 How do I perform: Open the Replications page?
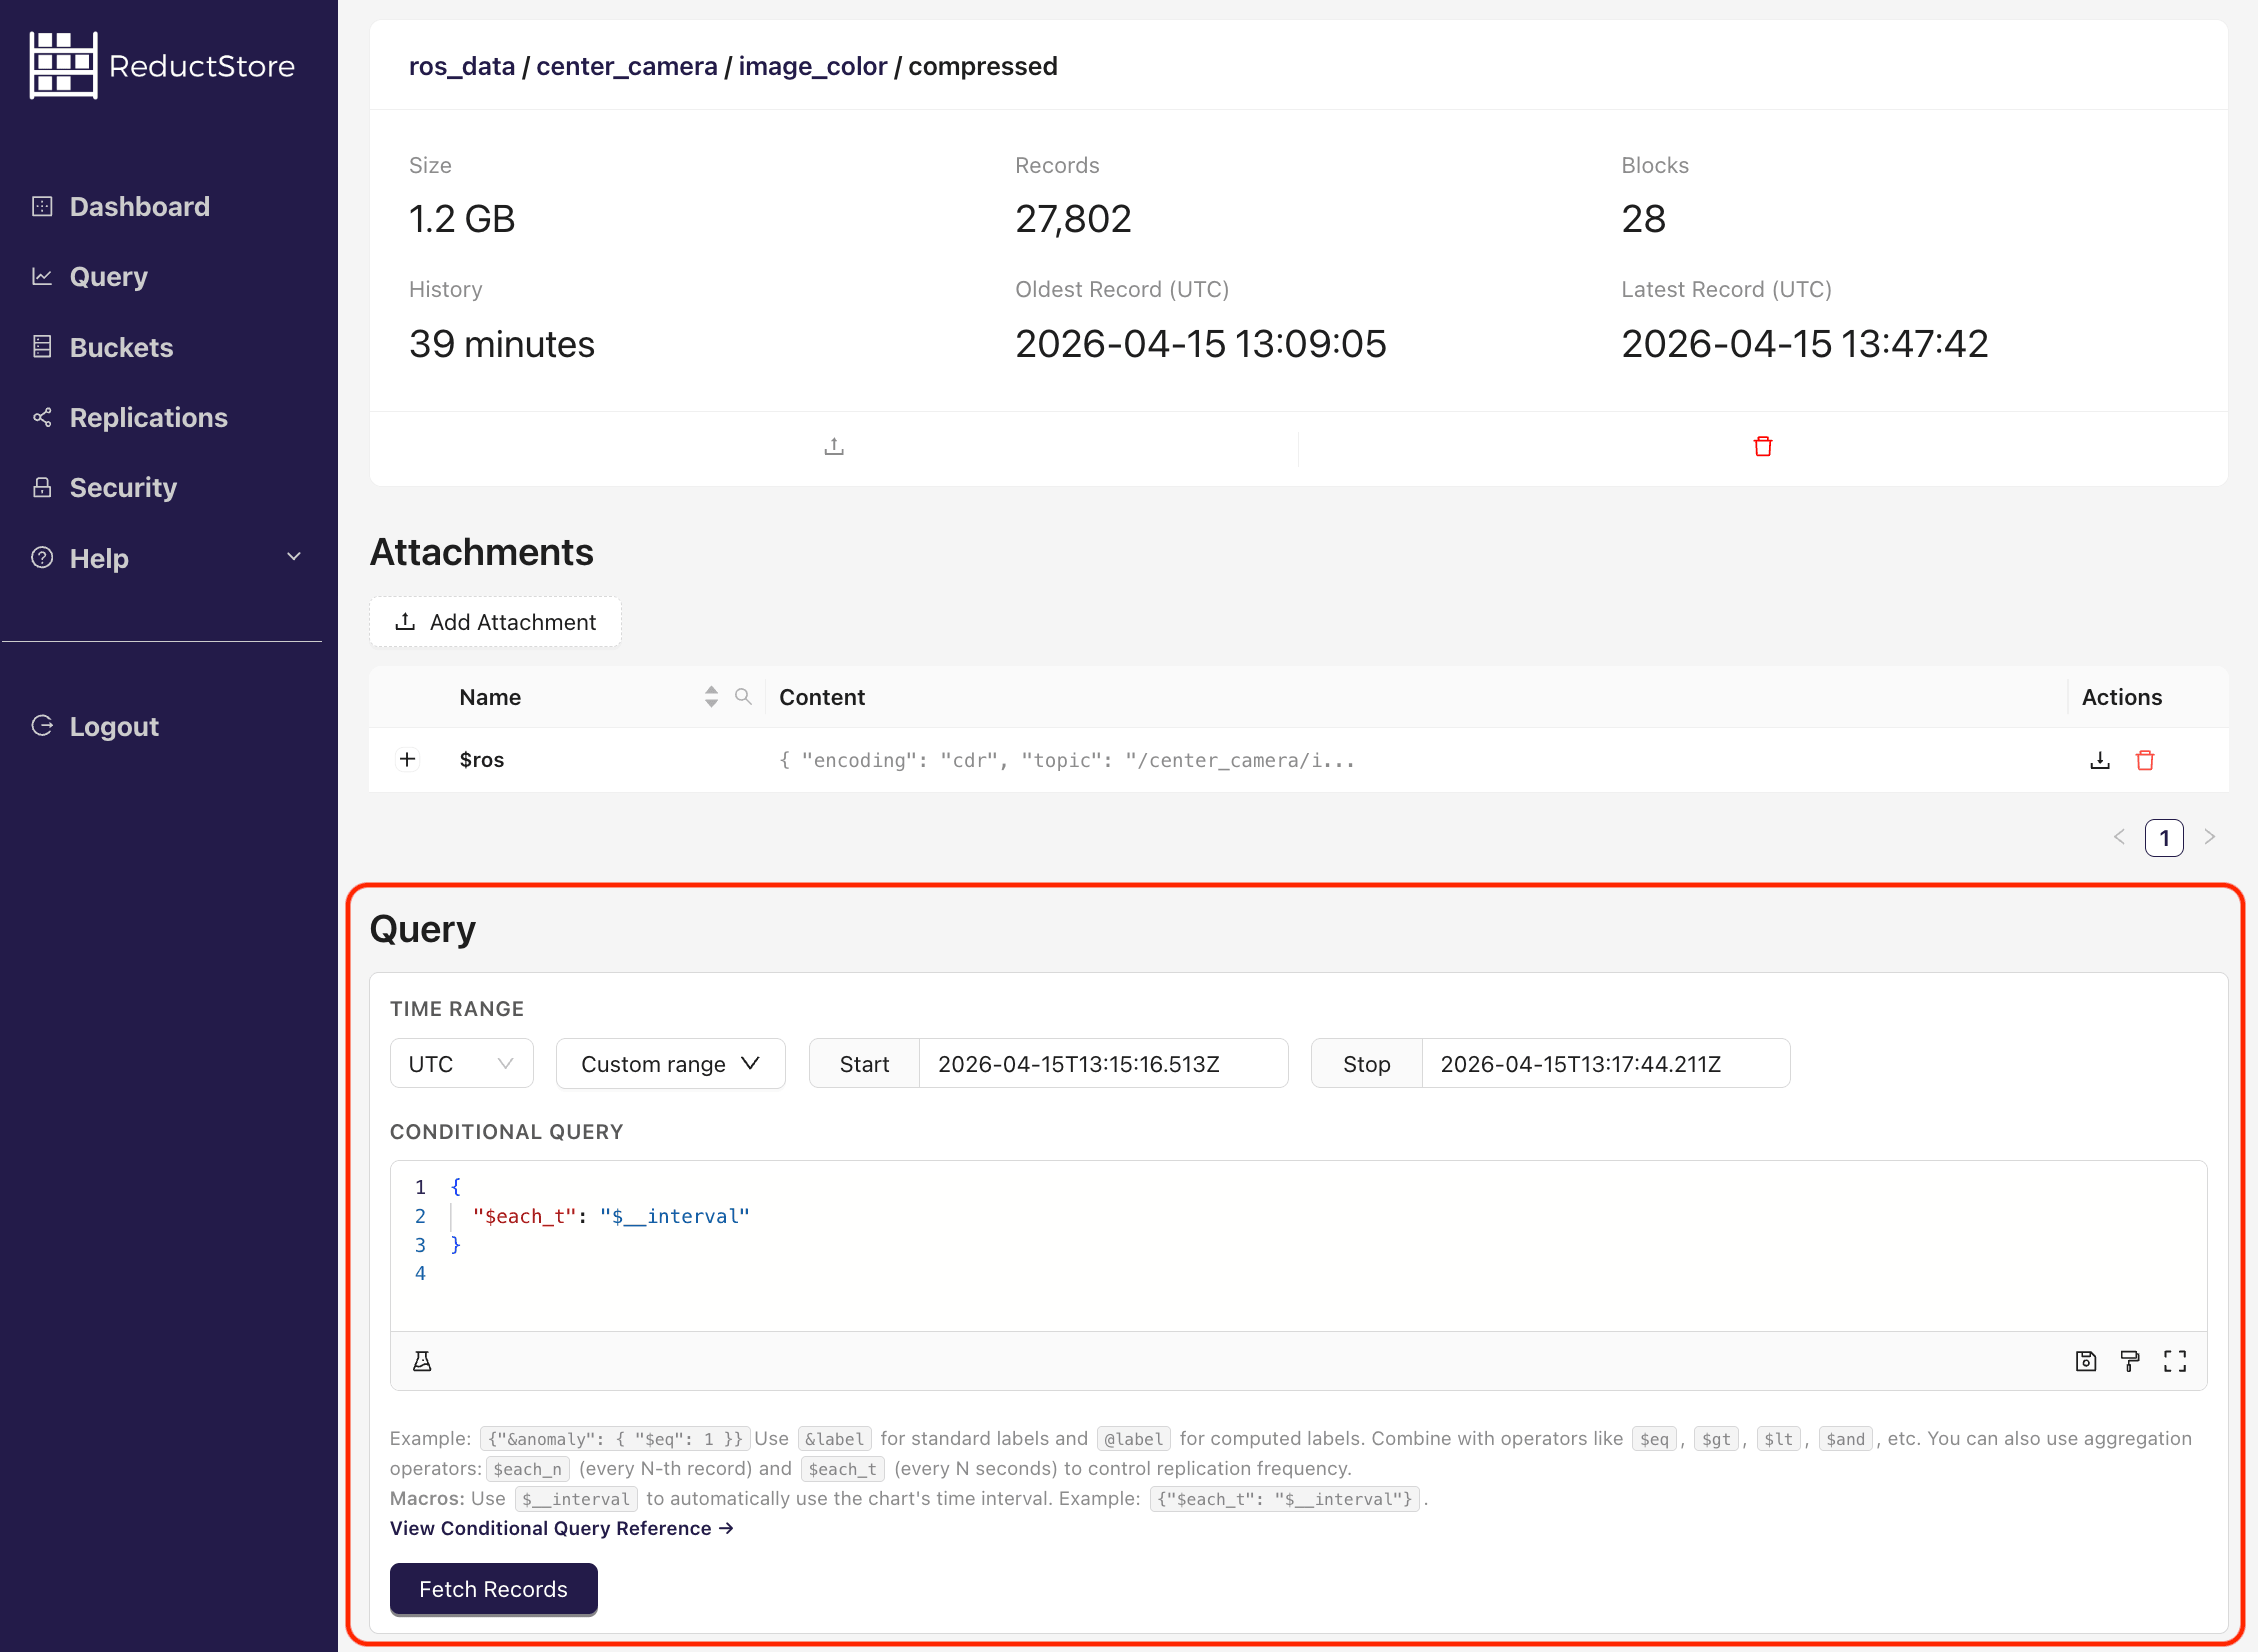pyautogui.click(x=148, y=417)
